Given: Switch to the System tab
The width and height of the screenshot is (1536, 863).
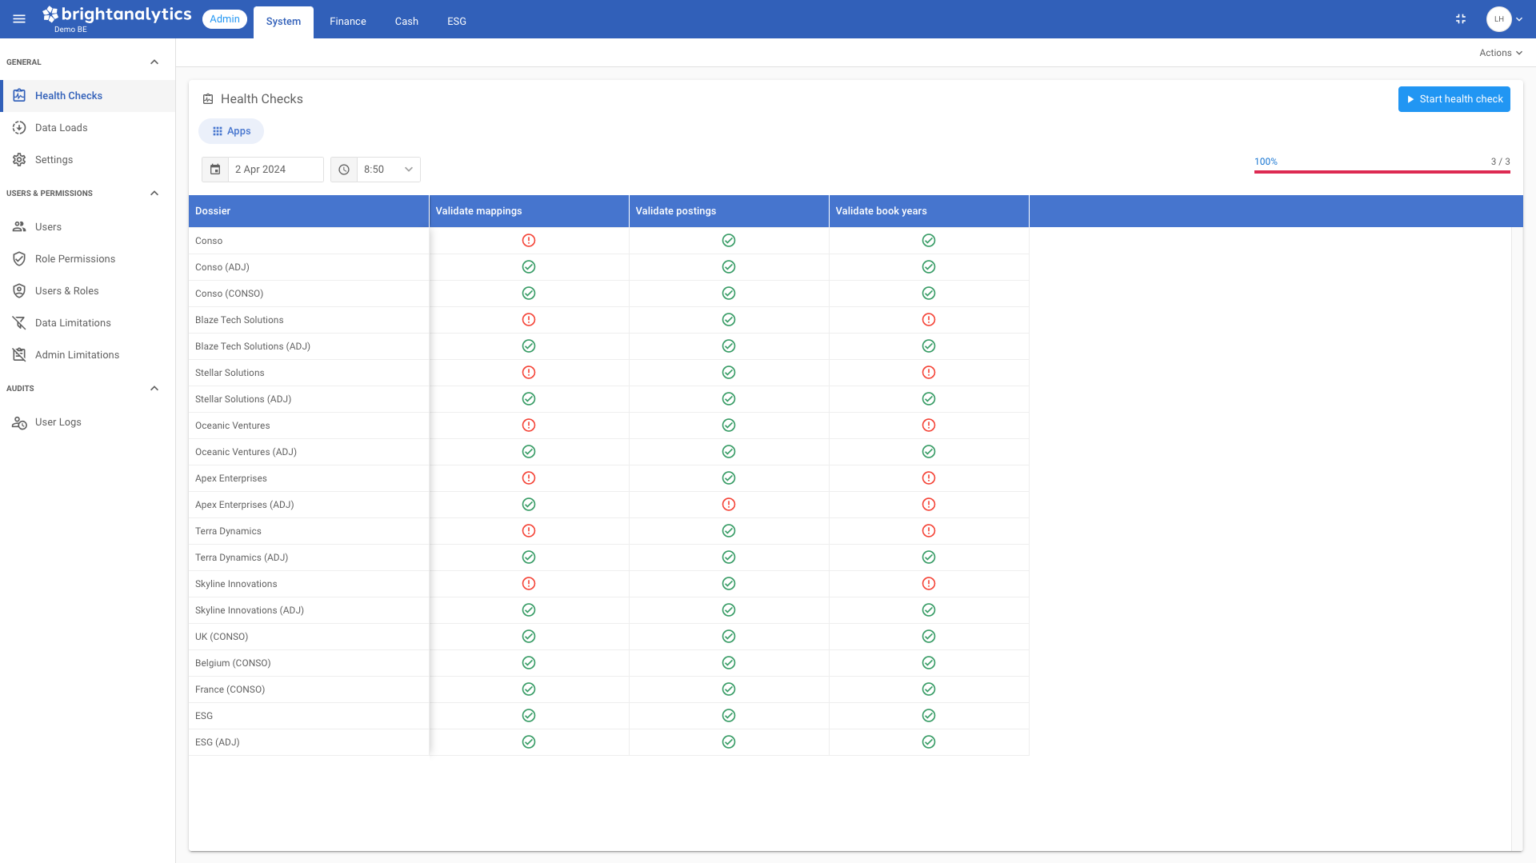Looking at the screenshot, I should (284, 21).
